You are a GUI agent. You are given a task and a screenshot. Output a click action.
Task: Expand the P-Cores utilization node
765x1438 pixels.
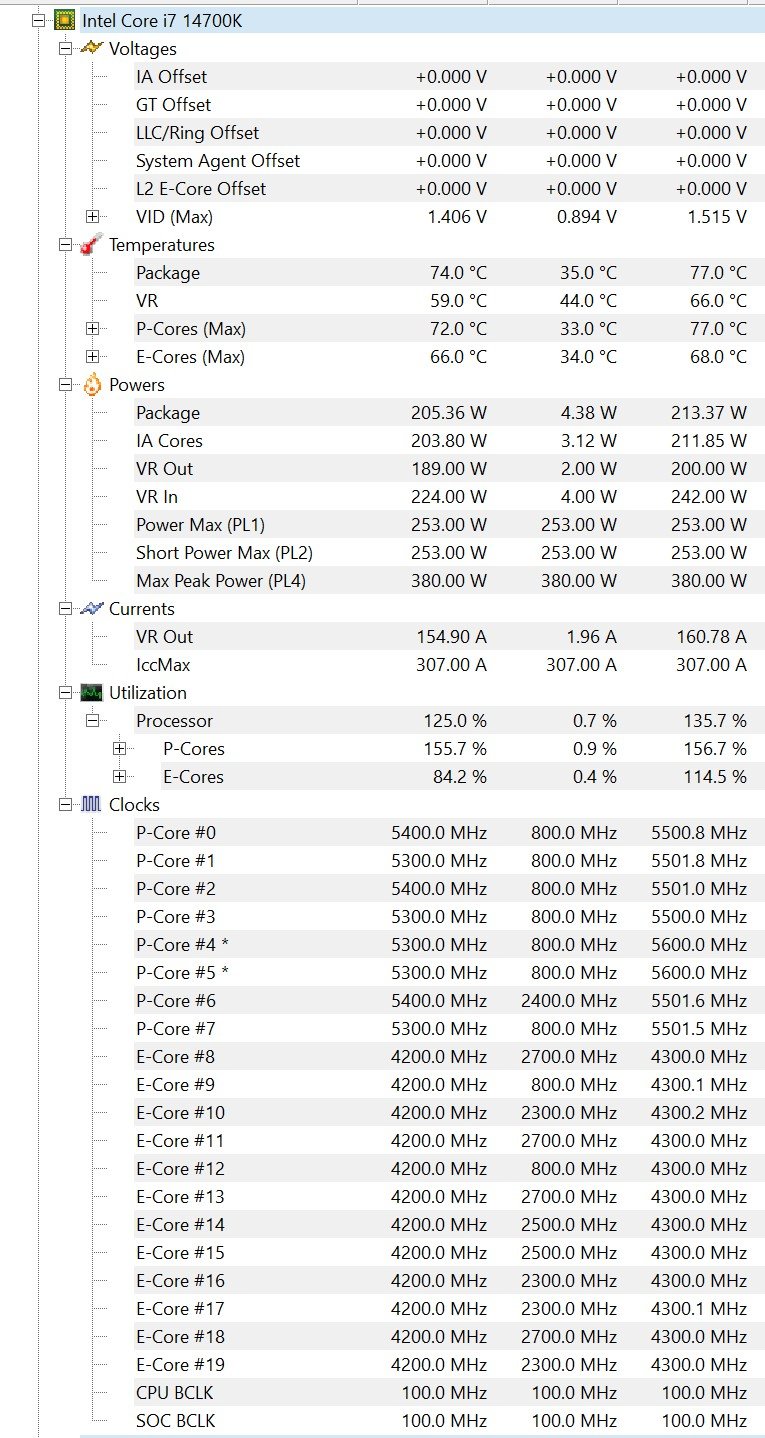120,748
